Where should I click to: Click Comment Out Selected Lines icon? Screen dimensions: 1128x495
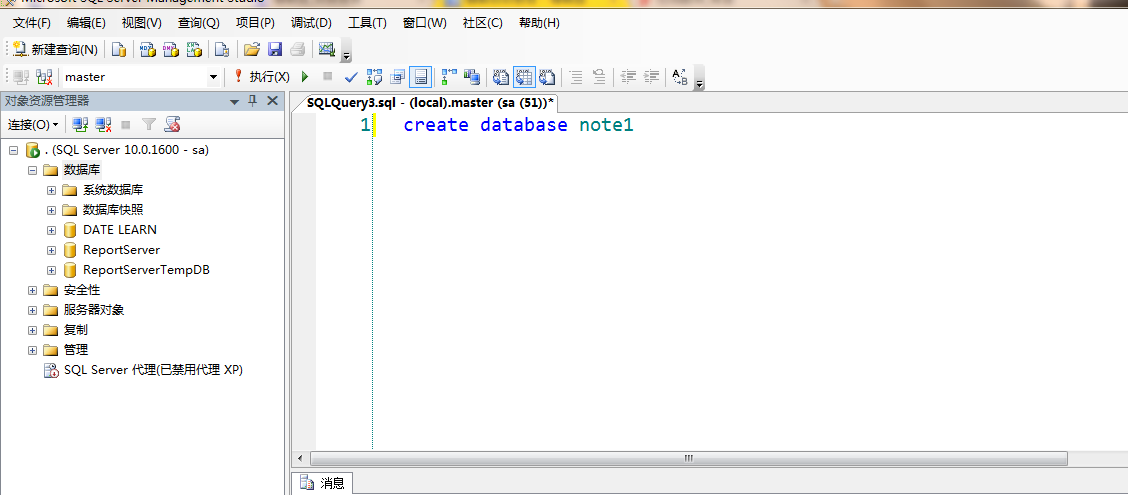click(x=576, y=76)
